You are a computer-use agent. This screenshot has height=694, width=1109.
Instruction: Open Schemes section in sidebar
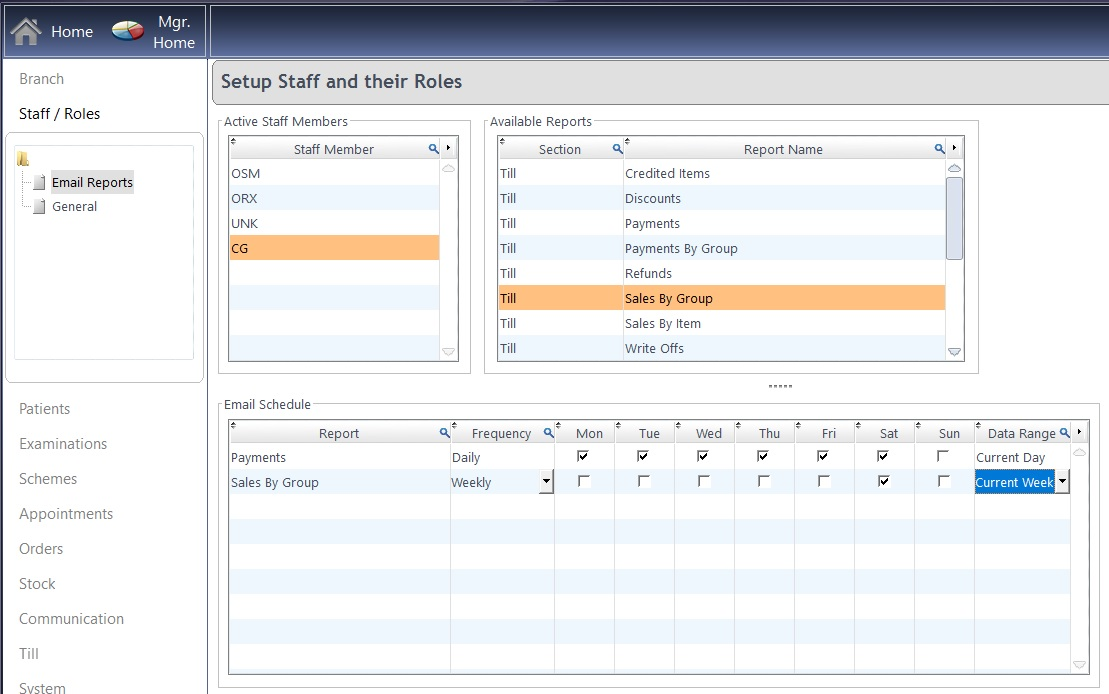[47, 479]
